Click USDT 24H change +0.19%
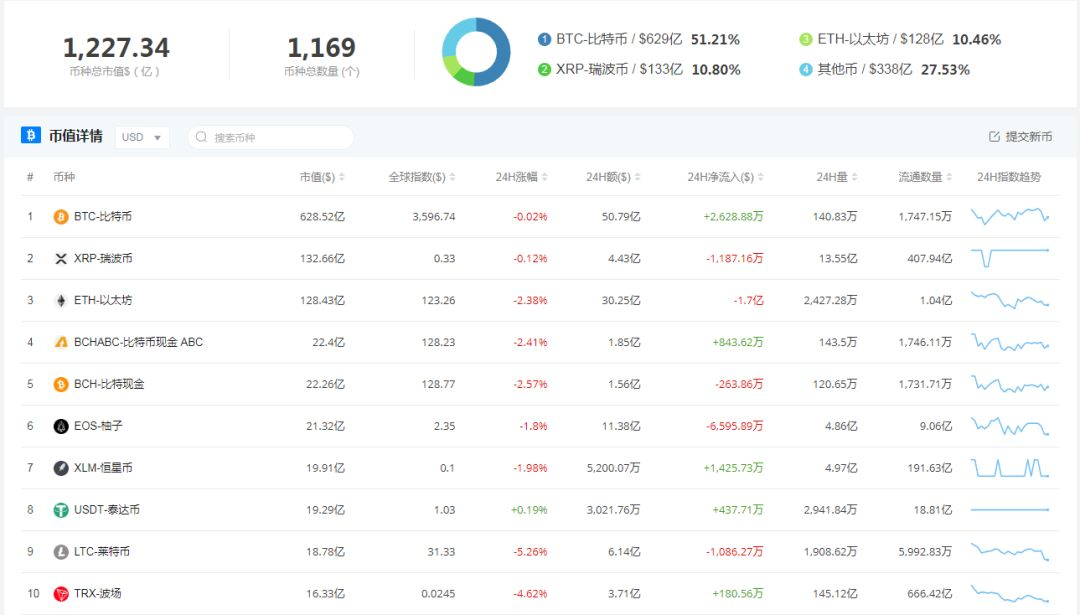 529,510
